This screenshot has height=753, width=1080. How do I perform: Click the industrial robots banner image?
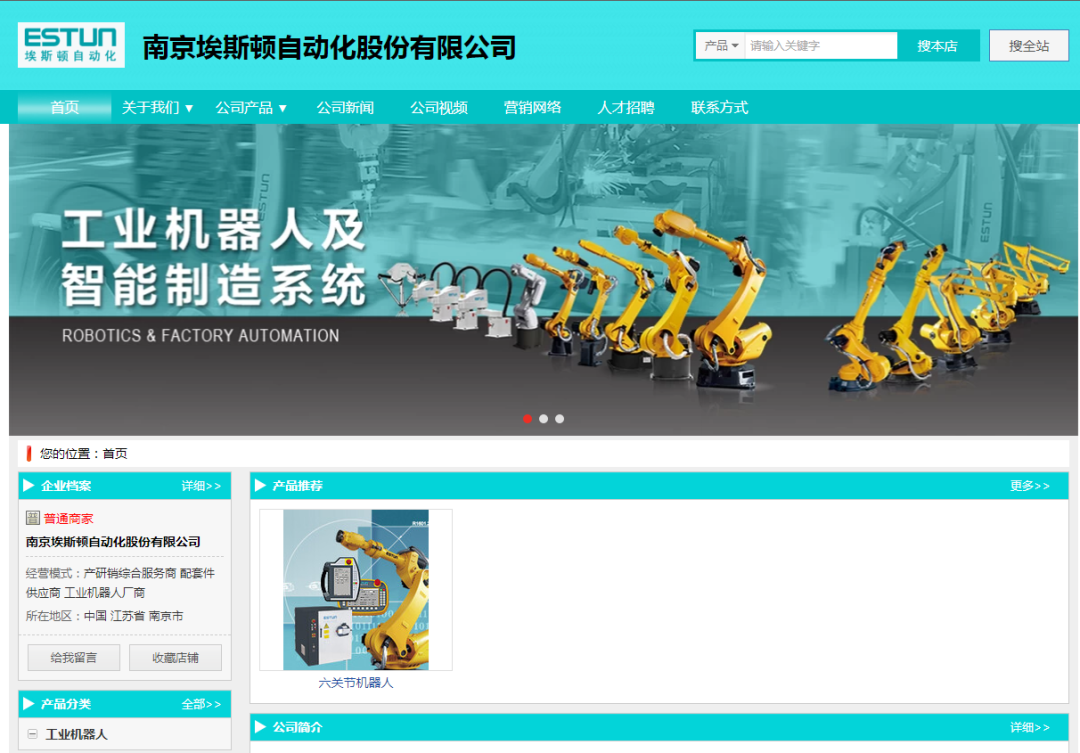543,280
